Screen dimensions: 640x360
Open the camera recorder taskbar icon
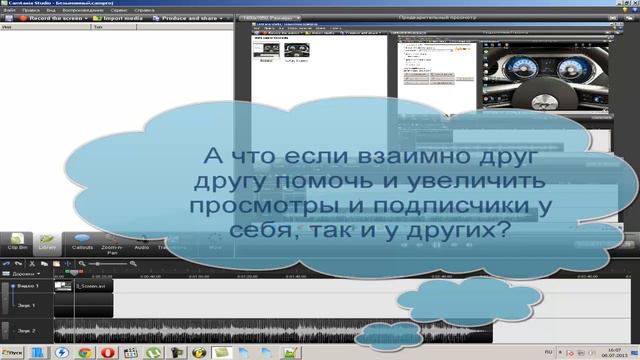[x=176, y=352]
